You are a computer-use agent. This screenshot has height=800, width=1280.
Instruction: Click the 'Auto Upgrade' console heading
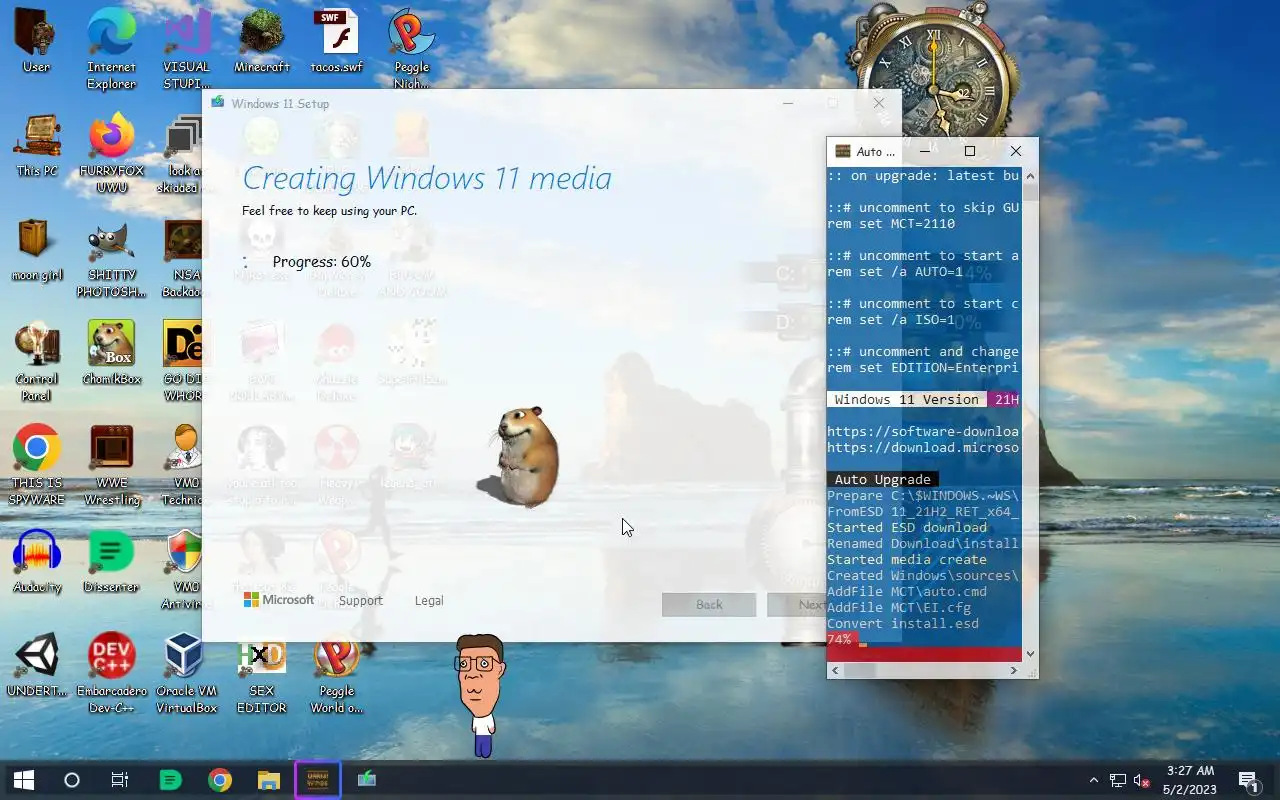coord(882,479)
